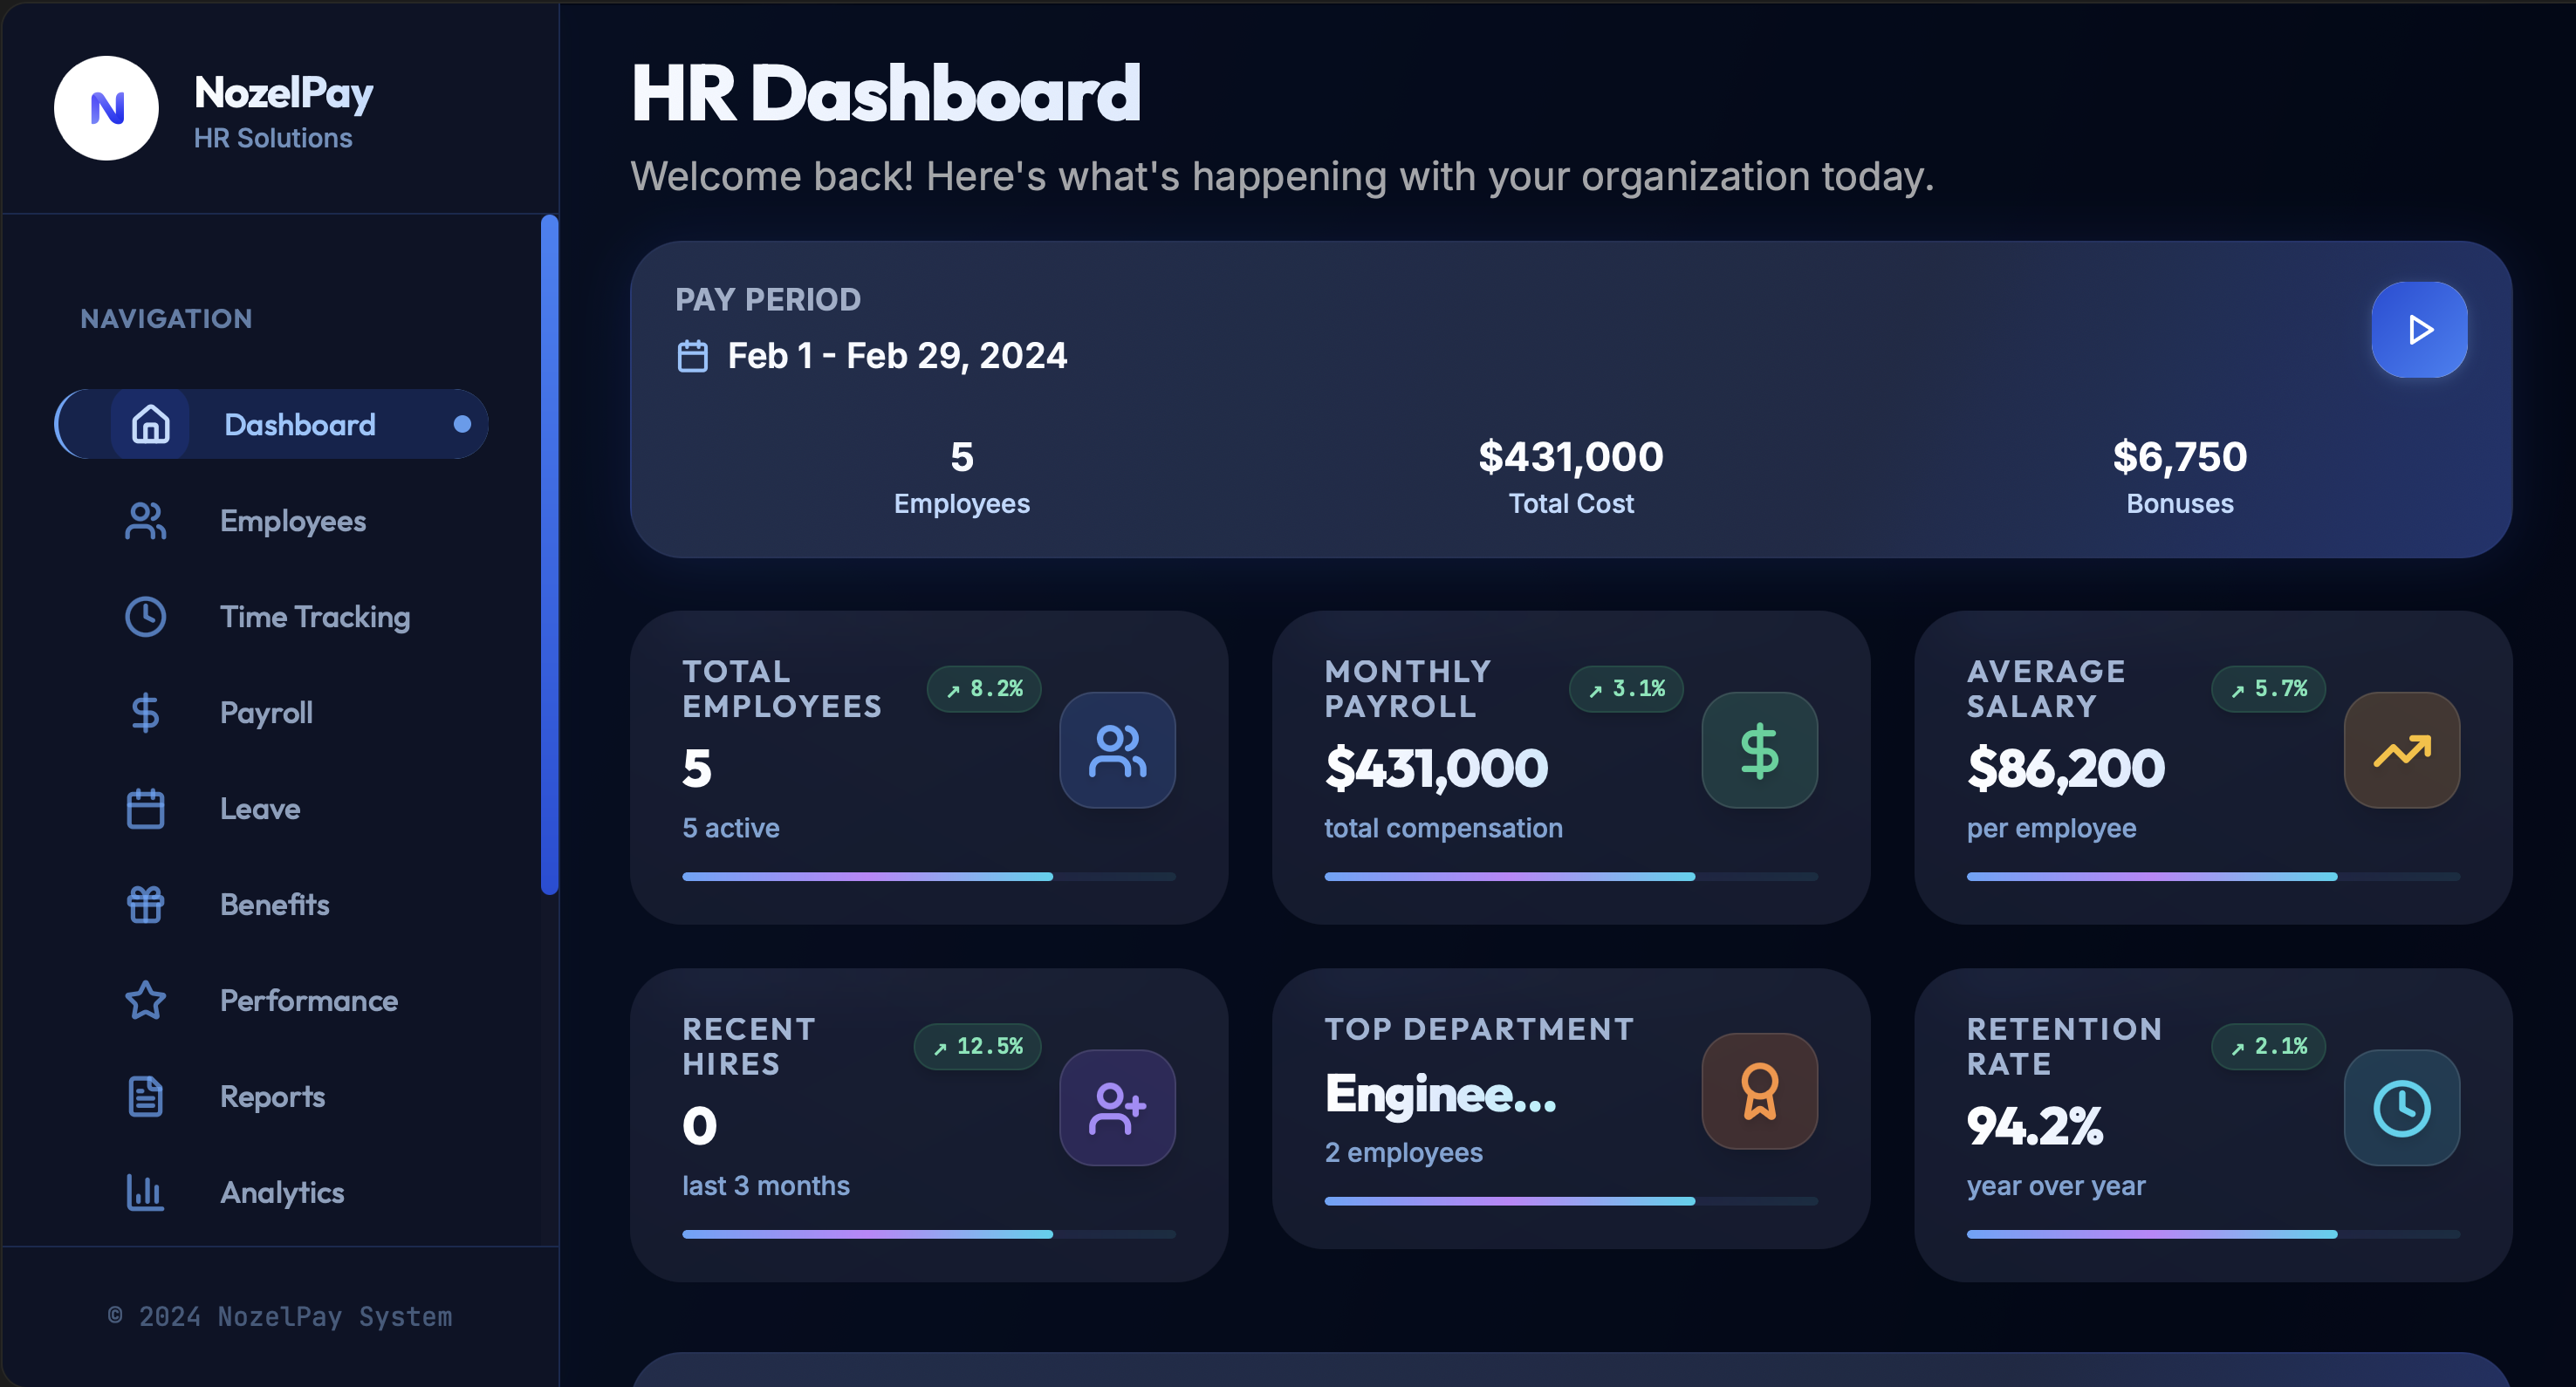
Task: Select the Performance star icon
Action: tap(145, 1000)
